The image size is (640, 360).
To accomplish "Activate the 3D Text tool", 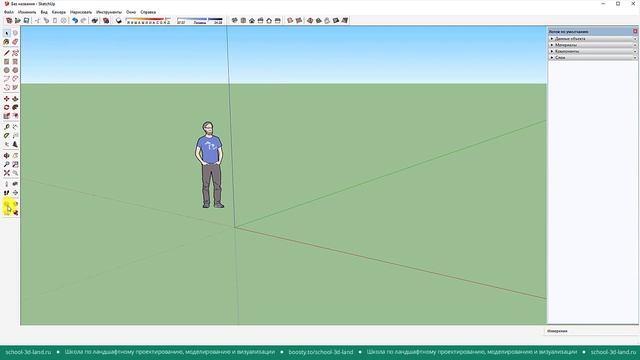I will 15,144.
